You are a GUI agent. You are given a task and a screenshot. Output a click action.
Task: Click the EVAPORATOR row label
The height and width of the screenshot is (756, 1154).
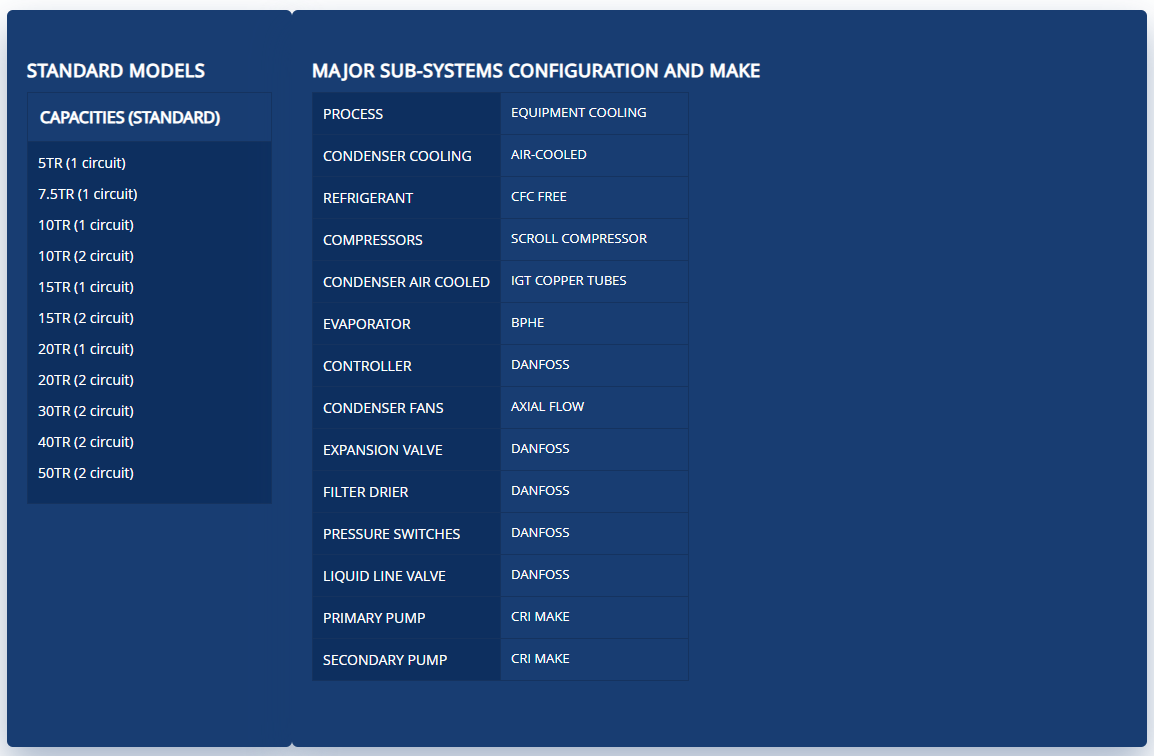tap(367, 324)
